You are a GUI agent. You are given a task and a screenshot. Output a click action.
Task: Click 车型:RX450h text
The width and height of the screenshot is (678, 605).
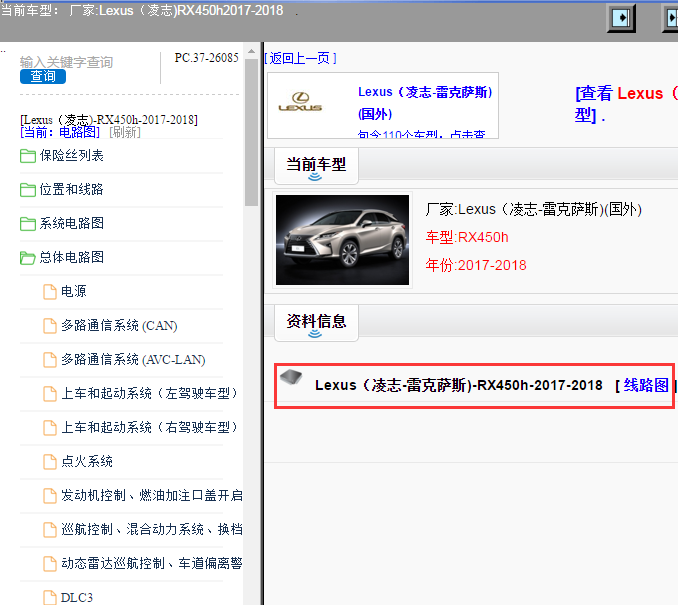pyautogui.click(x=467, y=237)
